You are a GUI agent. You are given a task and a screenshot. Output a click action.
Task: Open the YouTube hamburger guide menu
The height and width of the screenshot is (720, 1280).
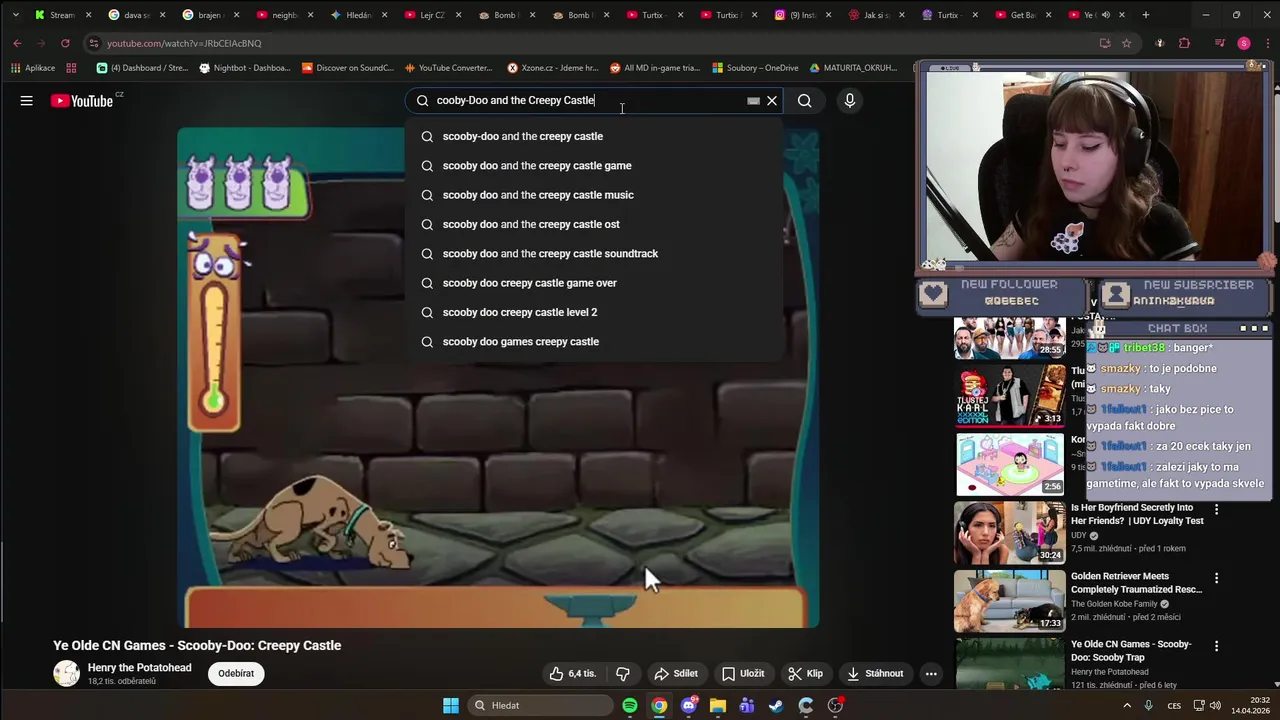[x=27, y=100]
